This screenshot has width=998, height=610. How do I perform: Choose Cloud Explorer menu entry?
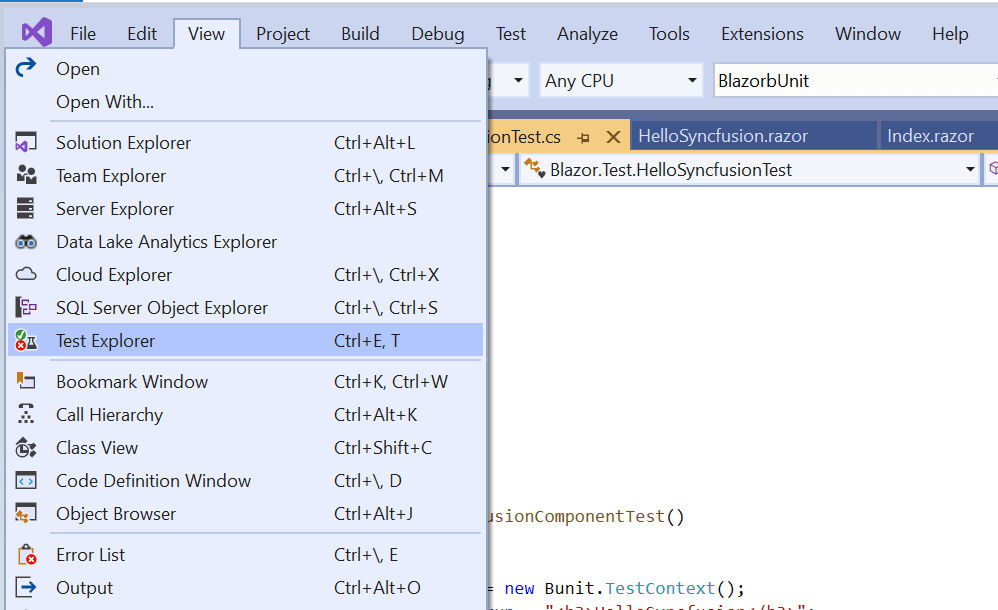[245, 275]
